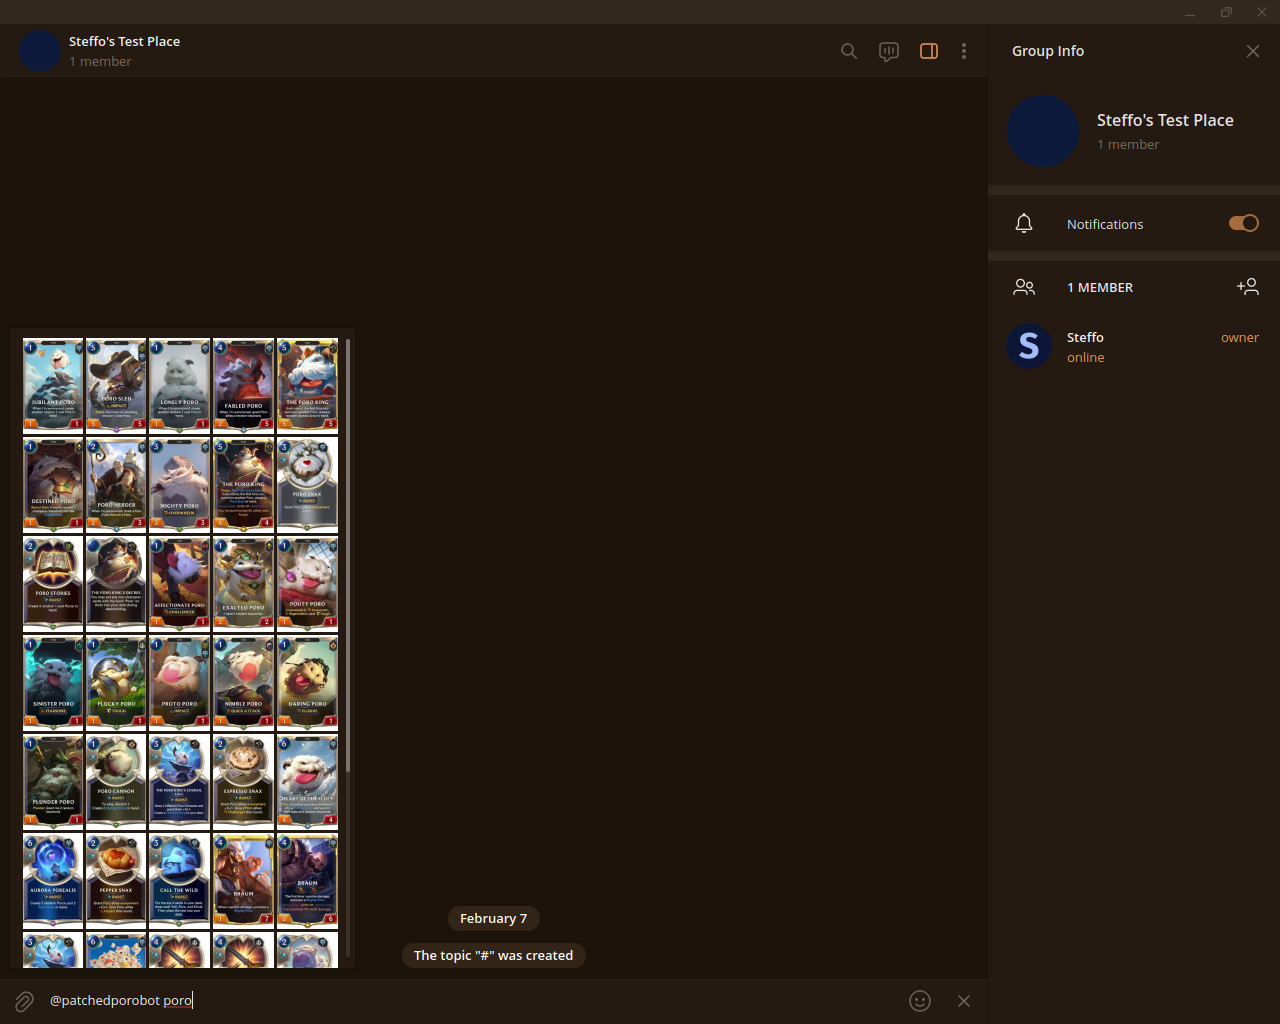Screen dimensions: 1280x1024
Task: Click the notifications bell icon
Action: click(x=1024, y=223)
